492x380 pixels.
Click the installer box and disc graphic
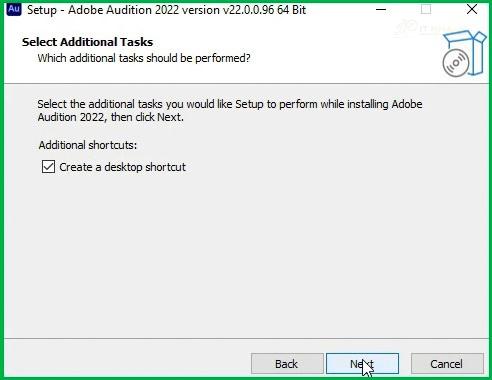point(464,54)
